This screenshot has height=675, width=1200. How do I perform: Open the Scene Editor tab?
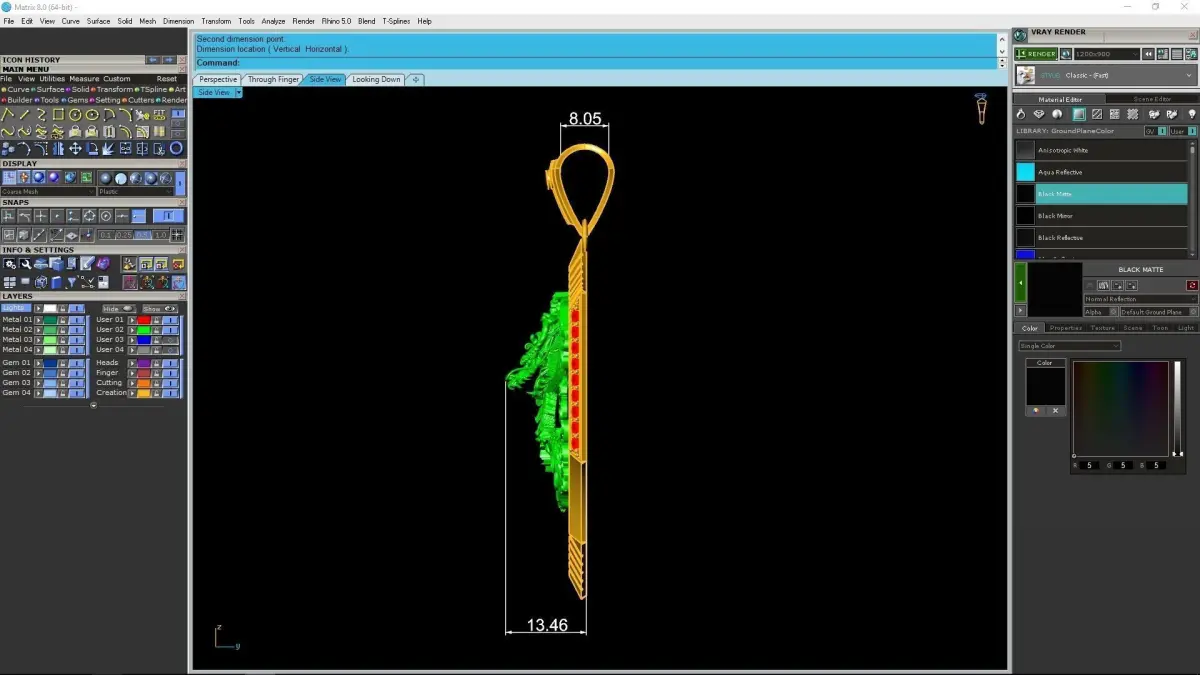(1153, 99)
